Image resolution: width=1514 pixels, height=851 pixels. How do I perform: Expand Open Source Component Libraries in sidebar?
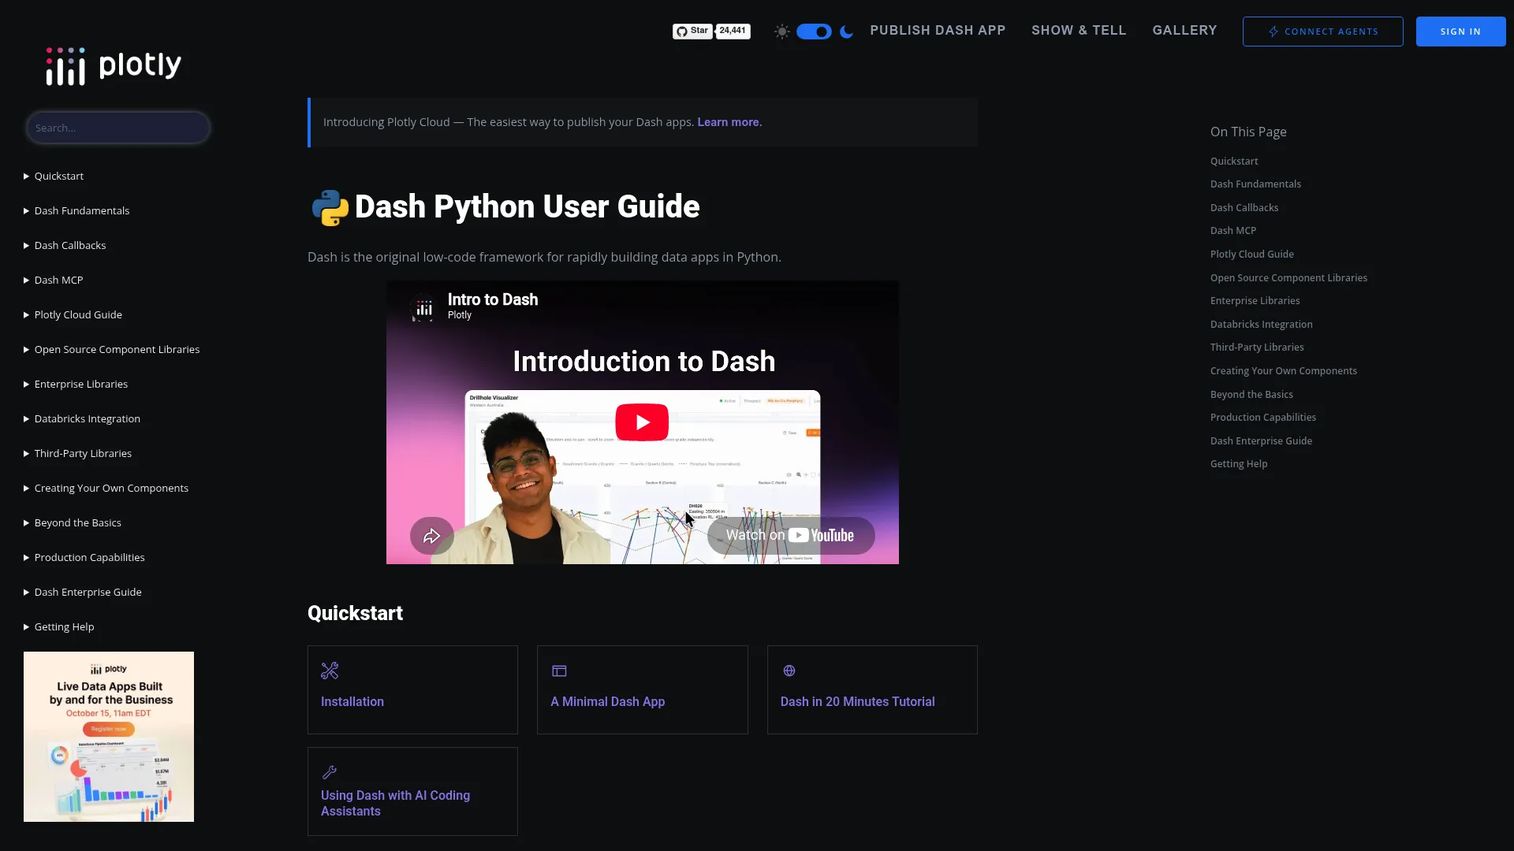coord(111,350)
